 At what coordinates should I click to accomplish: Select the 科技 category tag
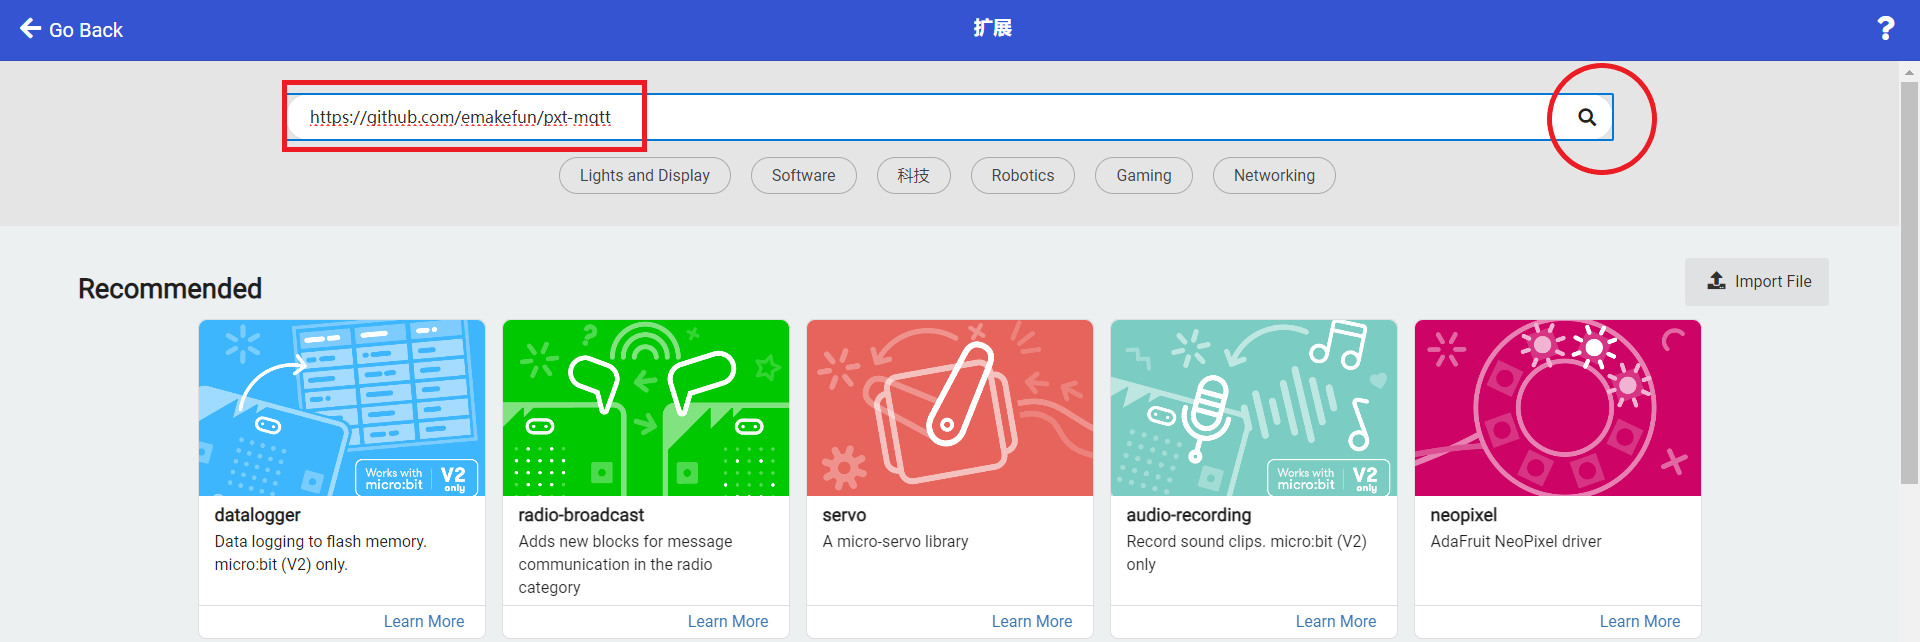[x=914, y=175]
